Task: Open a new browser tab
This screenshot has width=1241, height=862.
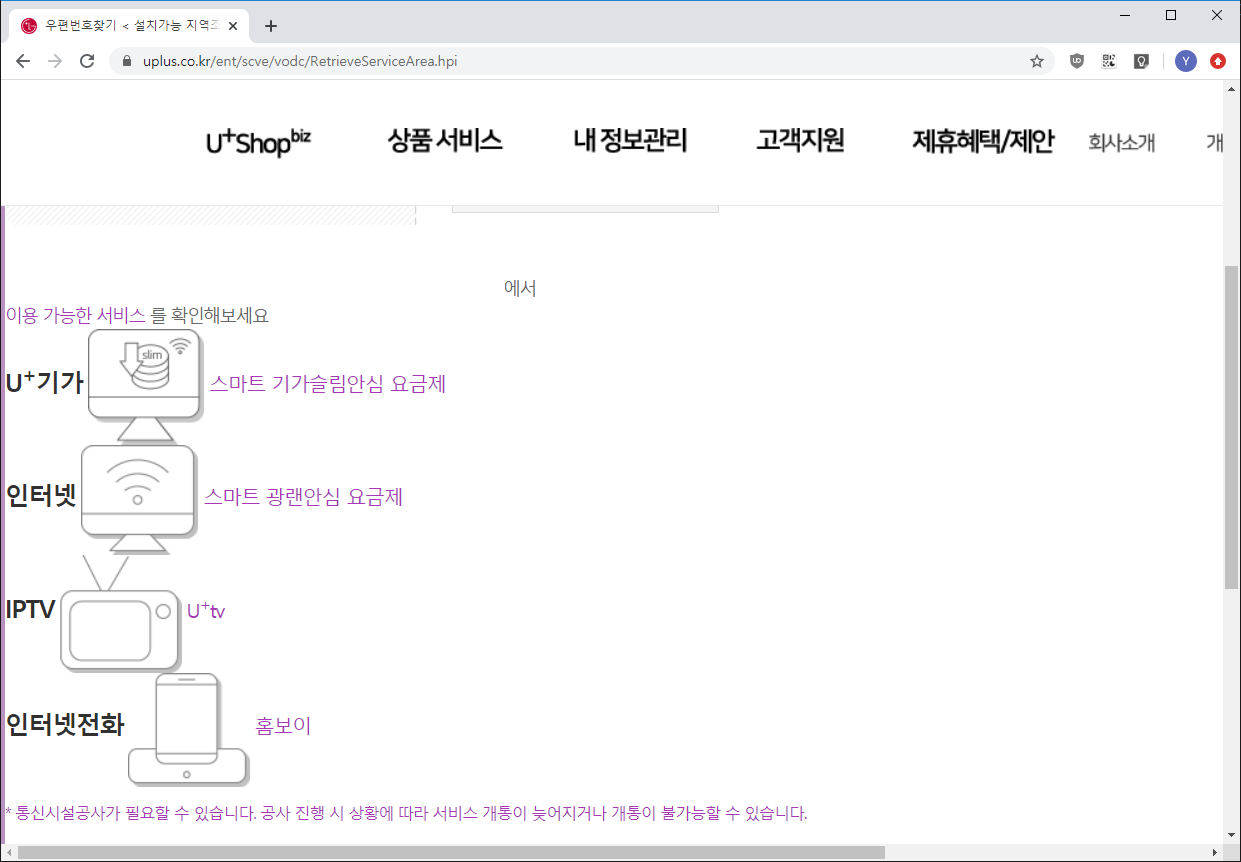Action: coord(270,26)
